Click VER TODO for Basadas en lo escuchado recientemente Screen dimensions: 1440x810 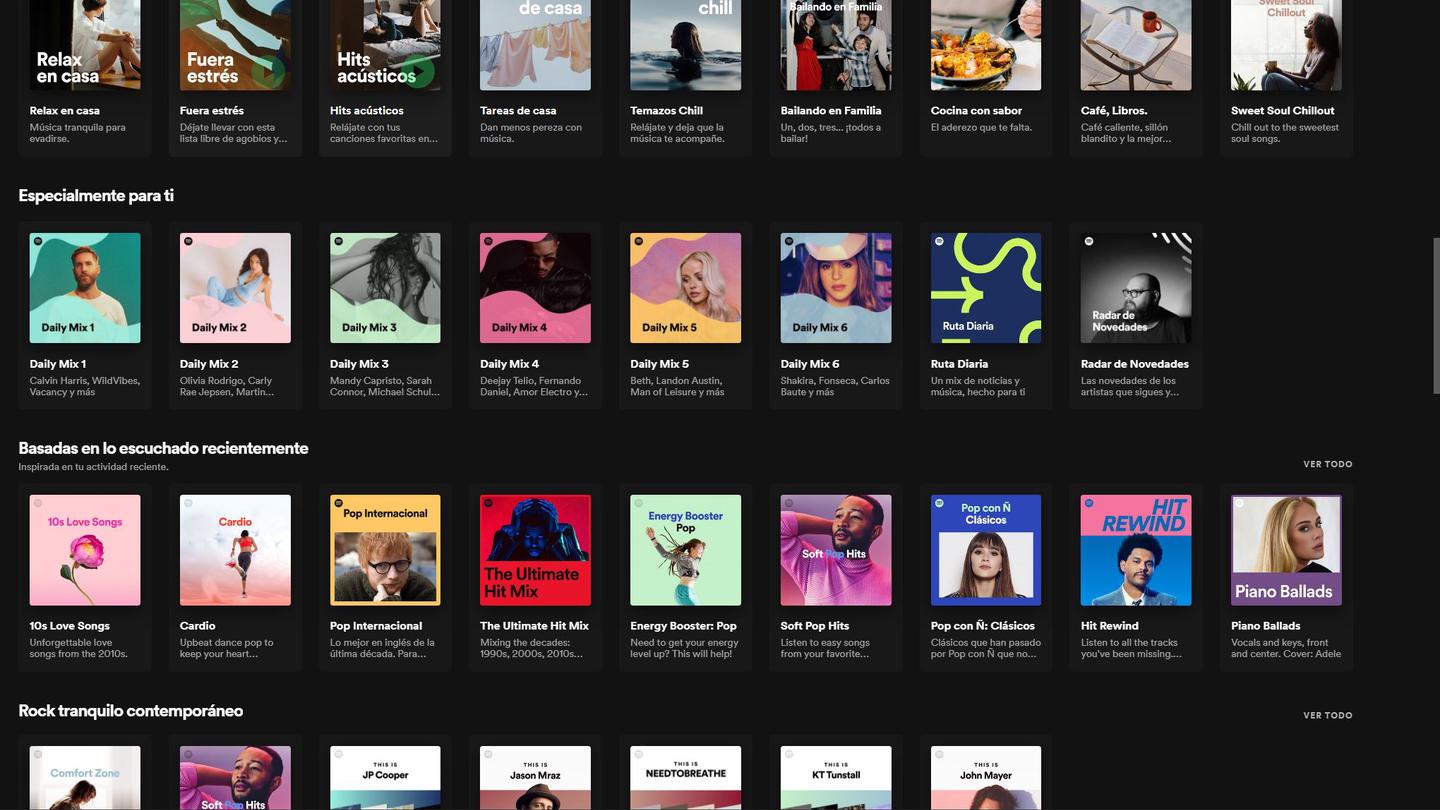(1327, 464)
